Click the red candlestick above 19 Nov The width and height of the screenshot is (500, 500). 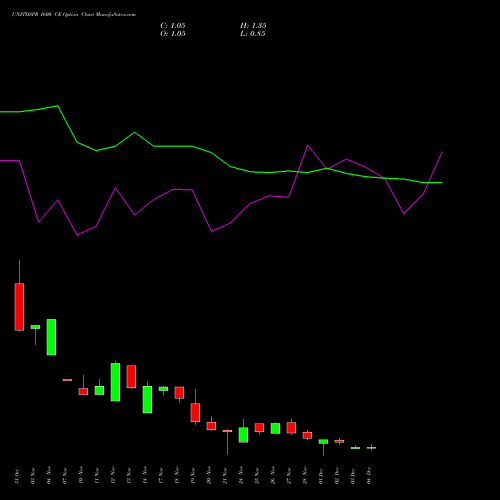coord(195,413)
